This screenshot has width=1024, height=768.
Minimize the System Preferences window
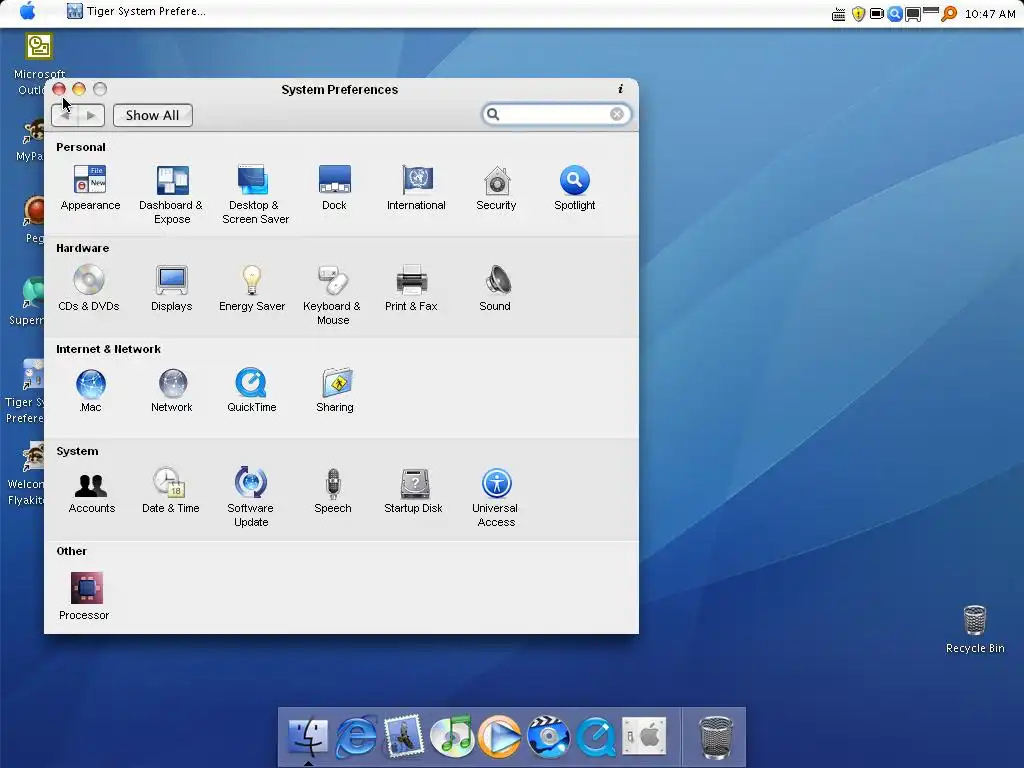[x=79, y=89]
